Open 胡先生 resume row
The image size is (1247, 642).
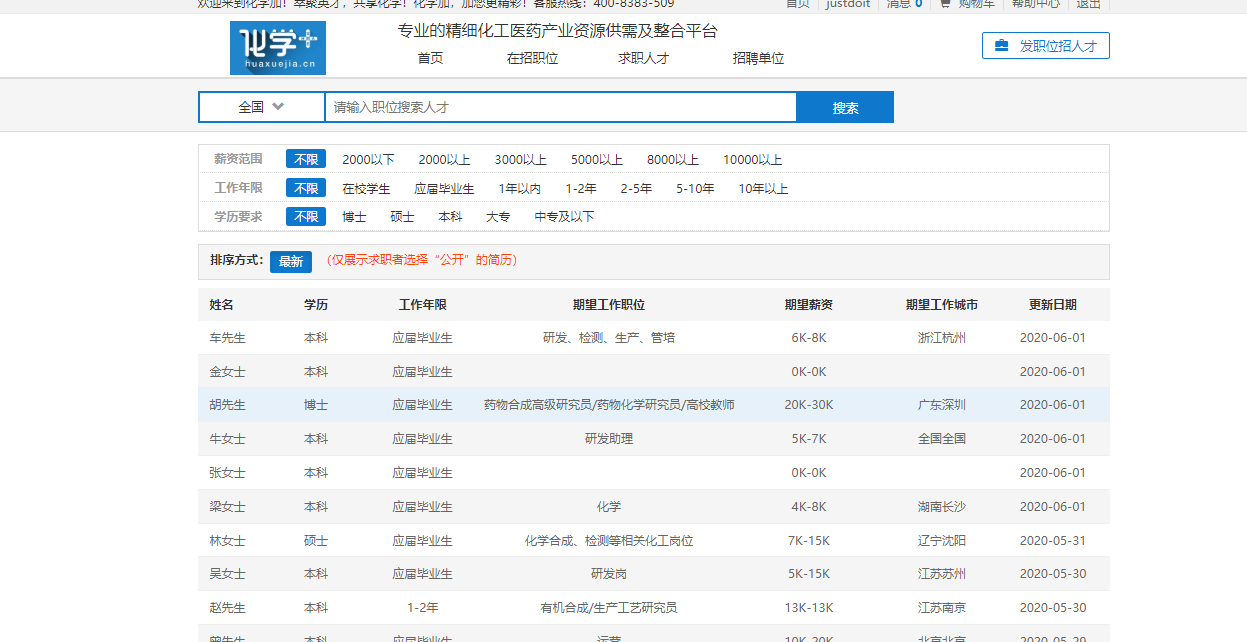pos(227,405)
